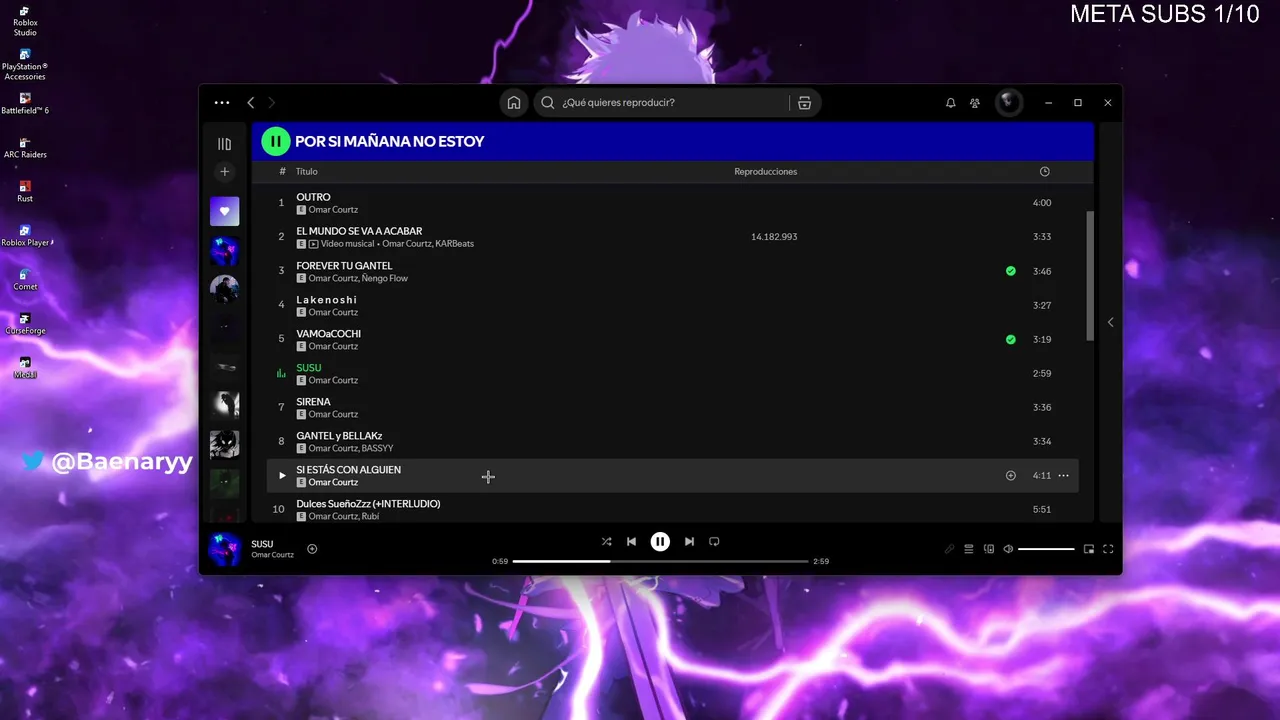Screen dimensions: 1280x720
Task: Click the equalizer playing icon beside SUSU
Action: [x=281, y=373]
